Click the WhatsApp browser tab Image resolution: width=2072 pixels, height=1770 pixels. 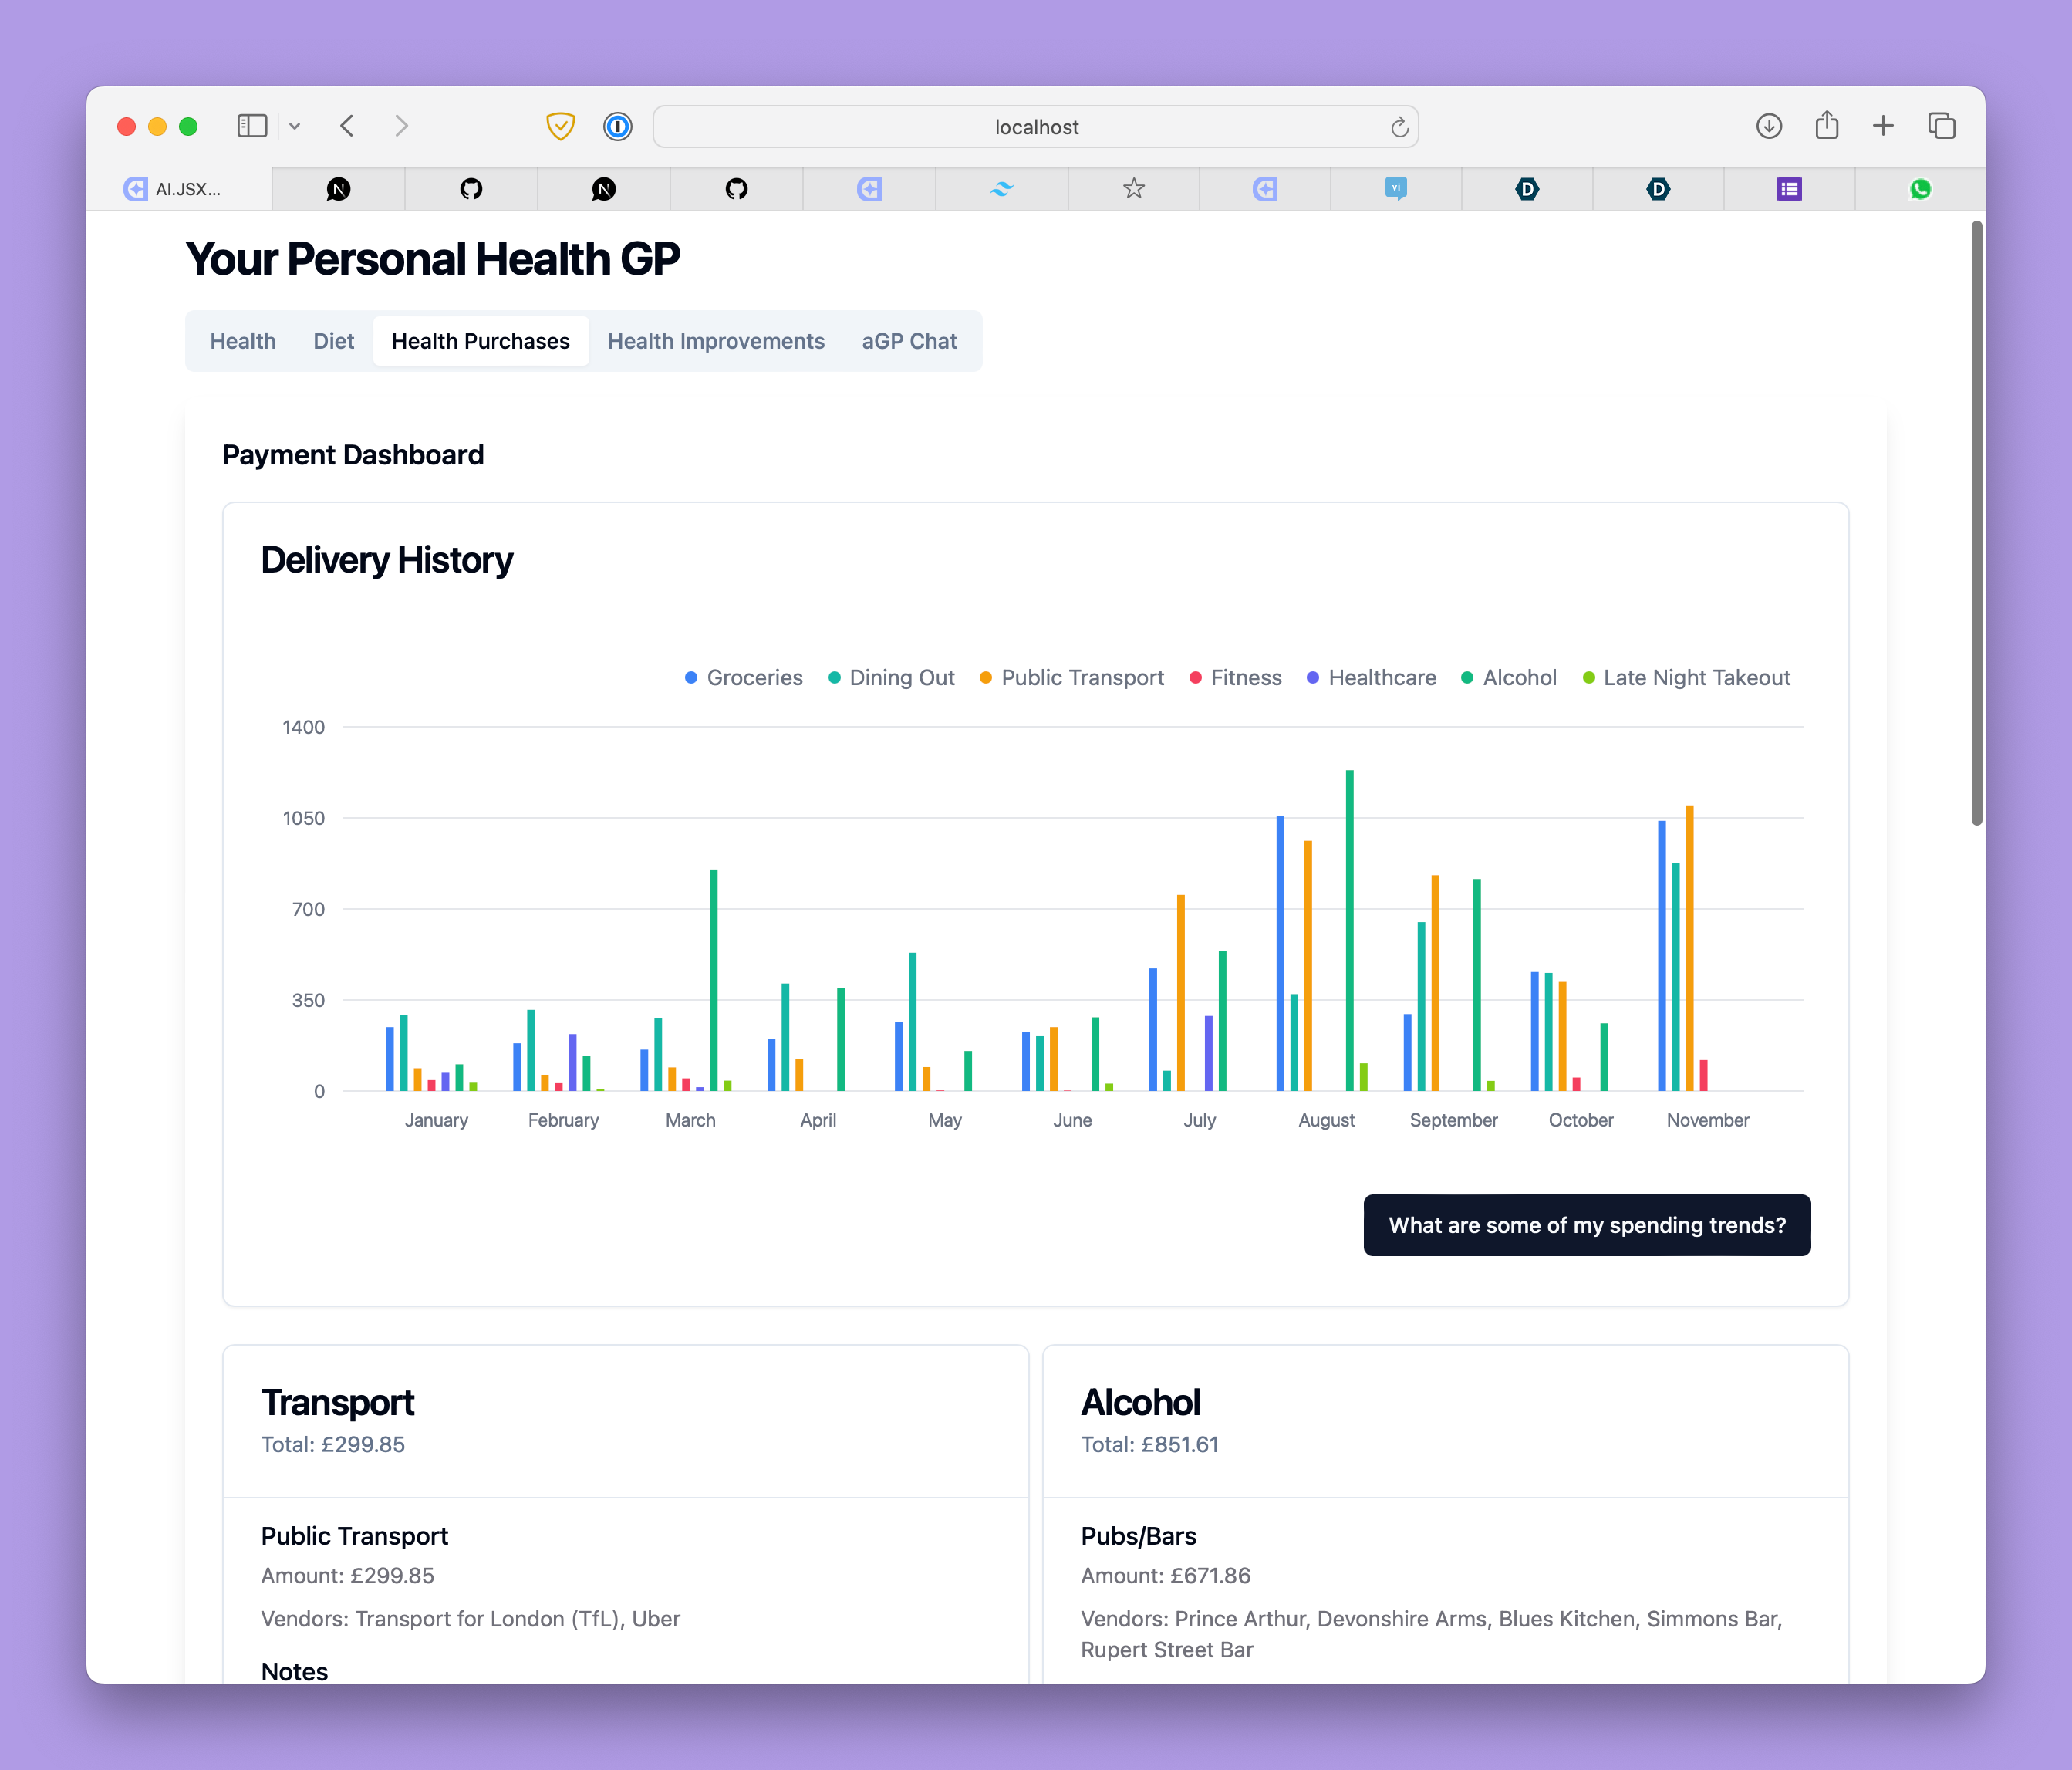[x=1920, y=189]
